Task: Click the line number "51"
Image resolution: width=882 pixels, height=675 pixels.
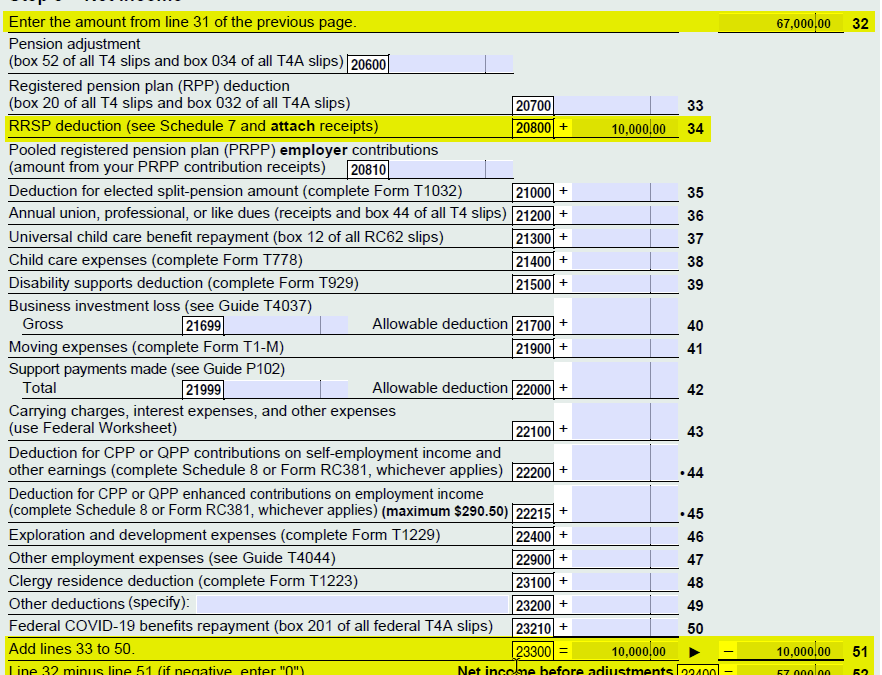Action: 860,652
